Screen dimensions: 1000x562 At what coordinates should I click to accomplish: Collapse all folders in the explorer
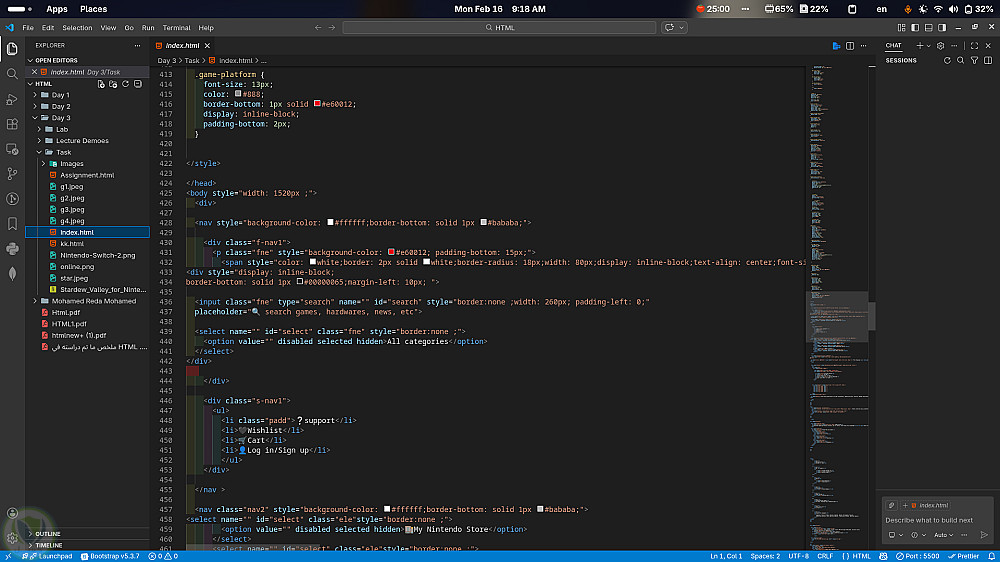point(139,84)
